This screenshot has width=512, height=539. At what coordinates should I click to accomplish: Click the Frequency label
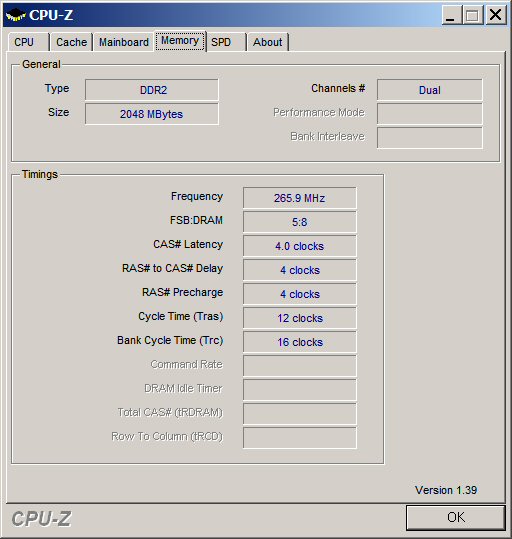click(x=197, y=196)
